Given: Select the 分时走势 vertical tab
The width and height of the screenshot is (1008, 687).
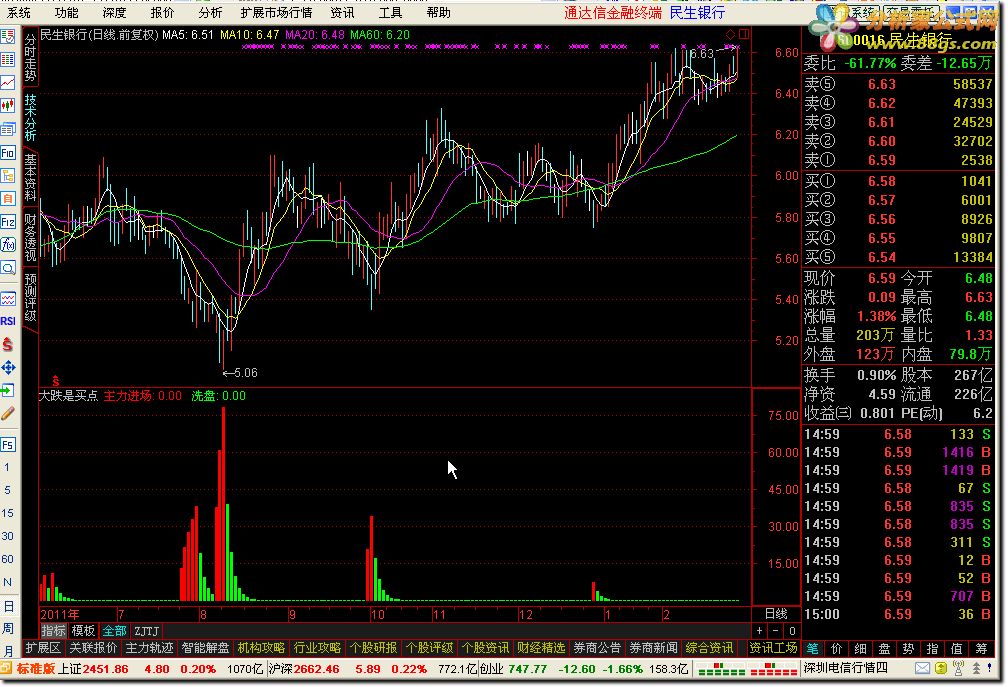Looking at the screenshot, I should point(30,58).
